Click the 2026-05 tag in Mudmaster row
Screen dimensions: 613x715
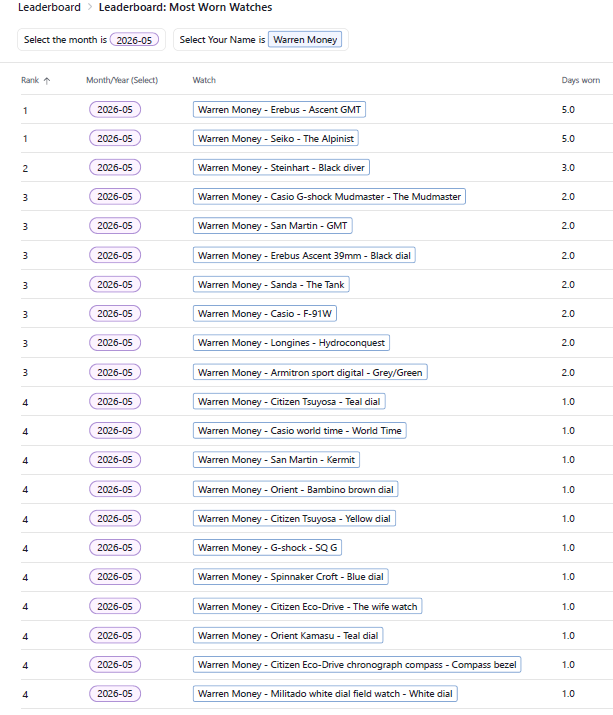click(115, 197)
